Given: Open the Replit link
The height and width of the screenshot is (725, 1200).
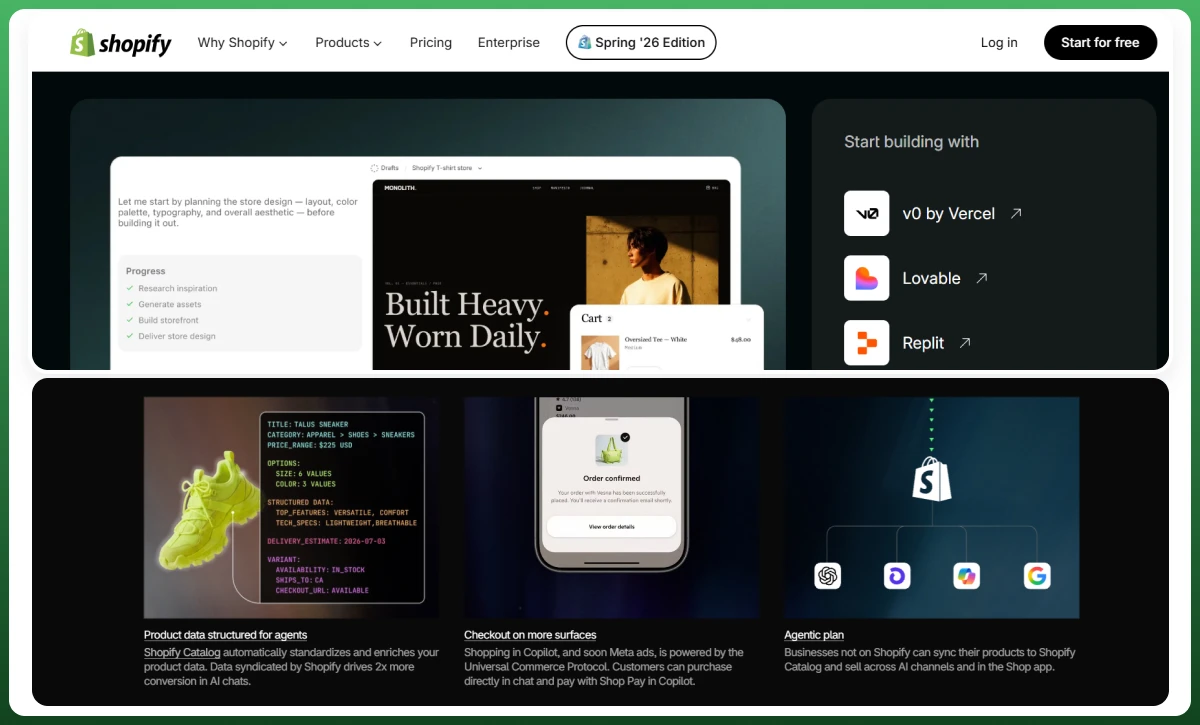Looking at the screenshot, I should [923, 343].
